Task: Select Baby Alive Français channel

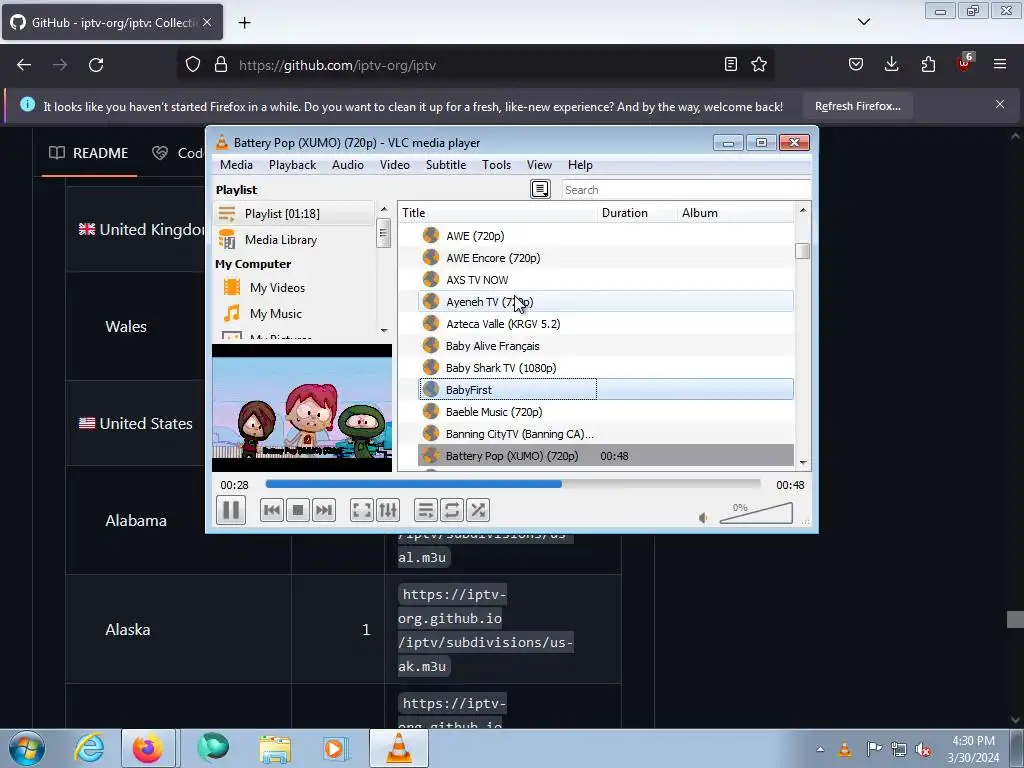Action: pos(605,346)
